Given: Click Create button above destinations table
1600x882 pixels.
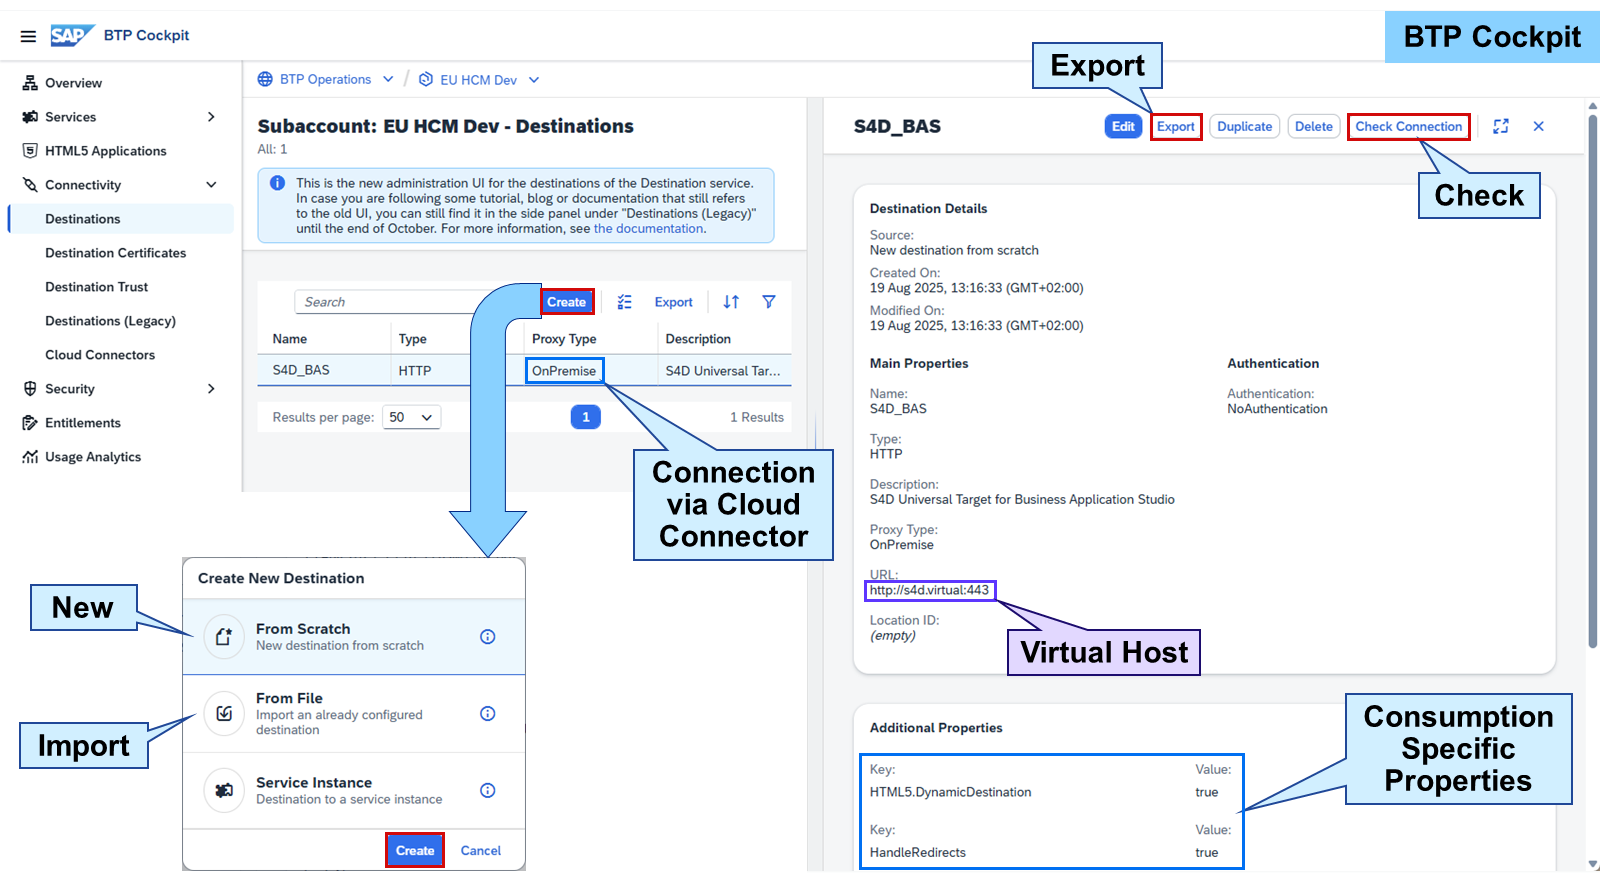Looking at the screenshot, I should coord(567,302).
